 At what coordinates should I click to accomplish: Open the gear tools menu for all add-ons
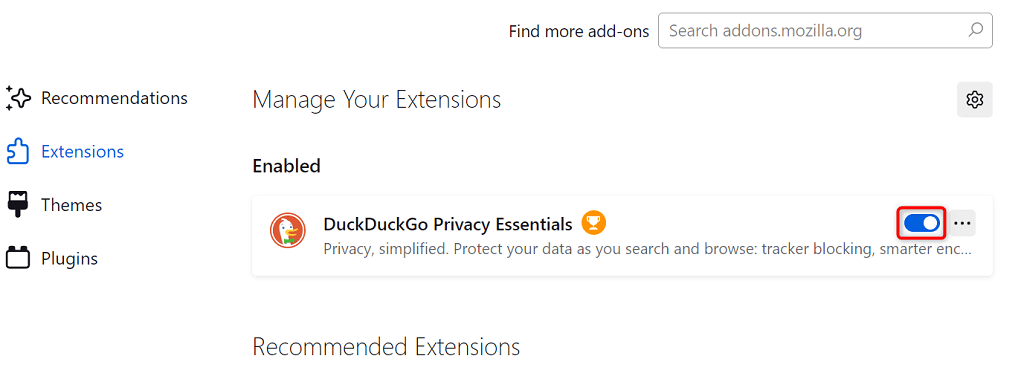(974, 100)
